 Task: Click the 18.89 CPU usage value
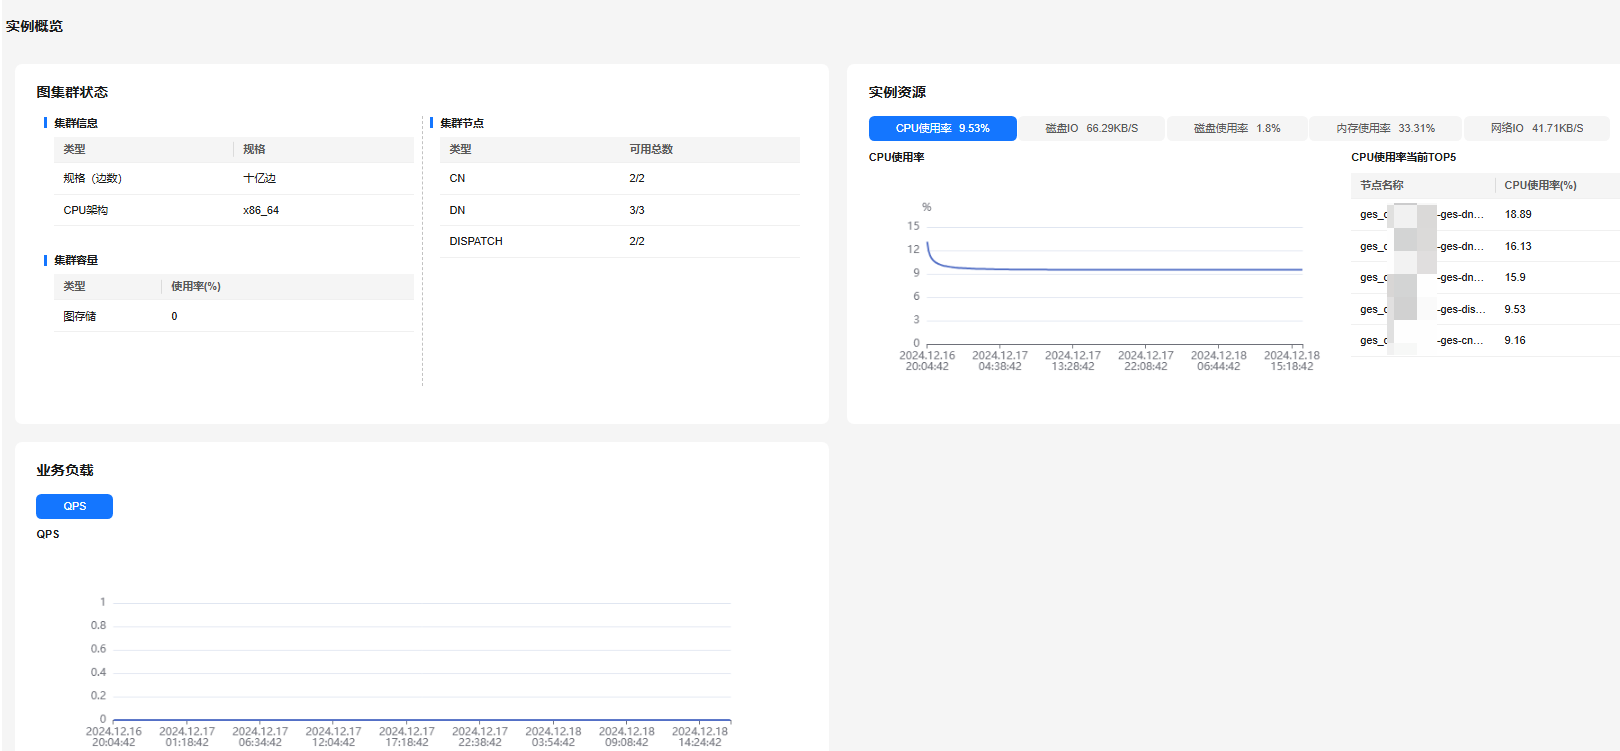pos(1518,214)
